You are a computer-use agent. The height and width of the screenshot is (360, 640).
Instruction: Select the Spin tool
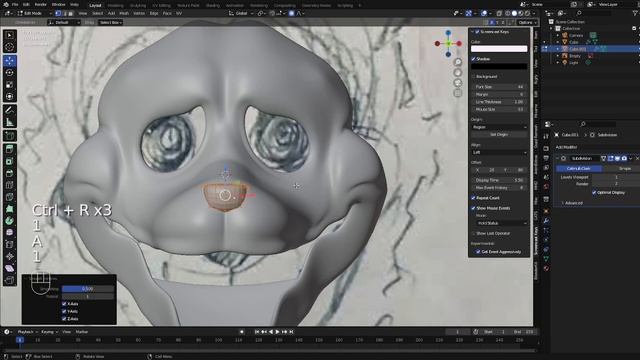(9, 220)
